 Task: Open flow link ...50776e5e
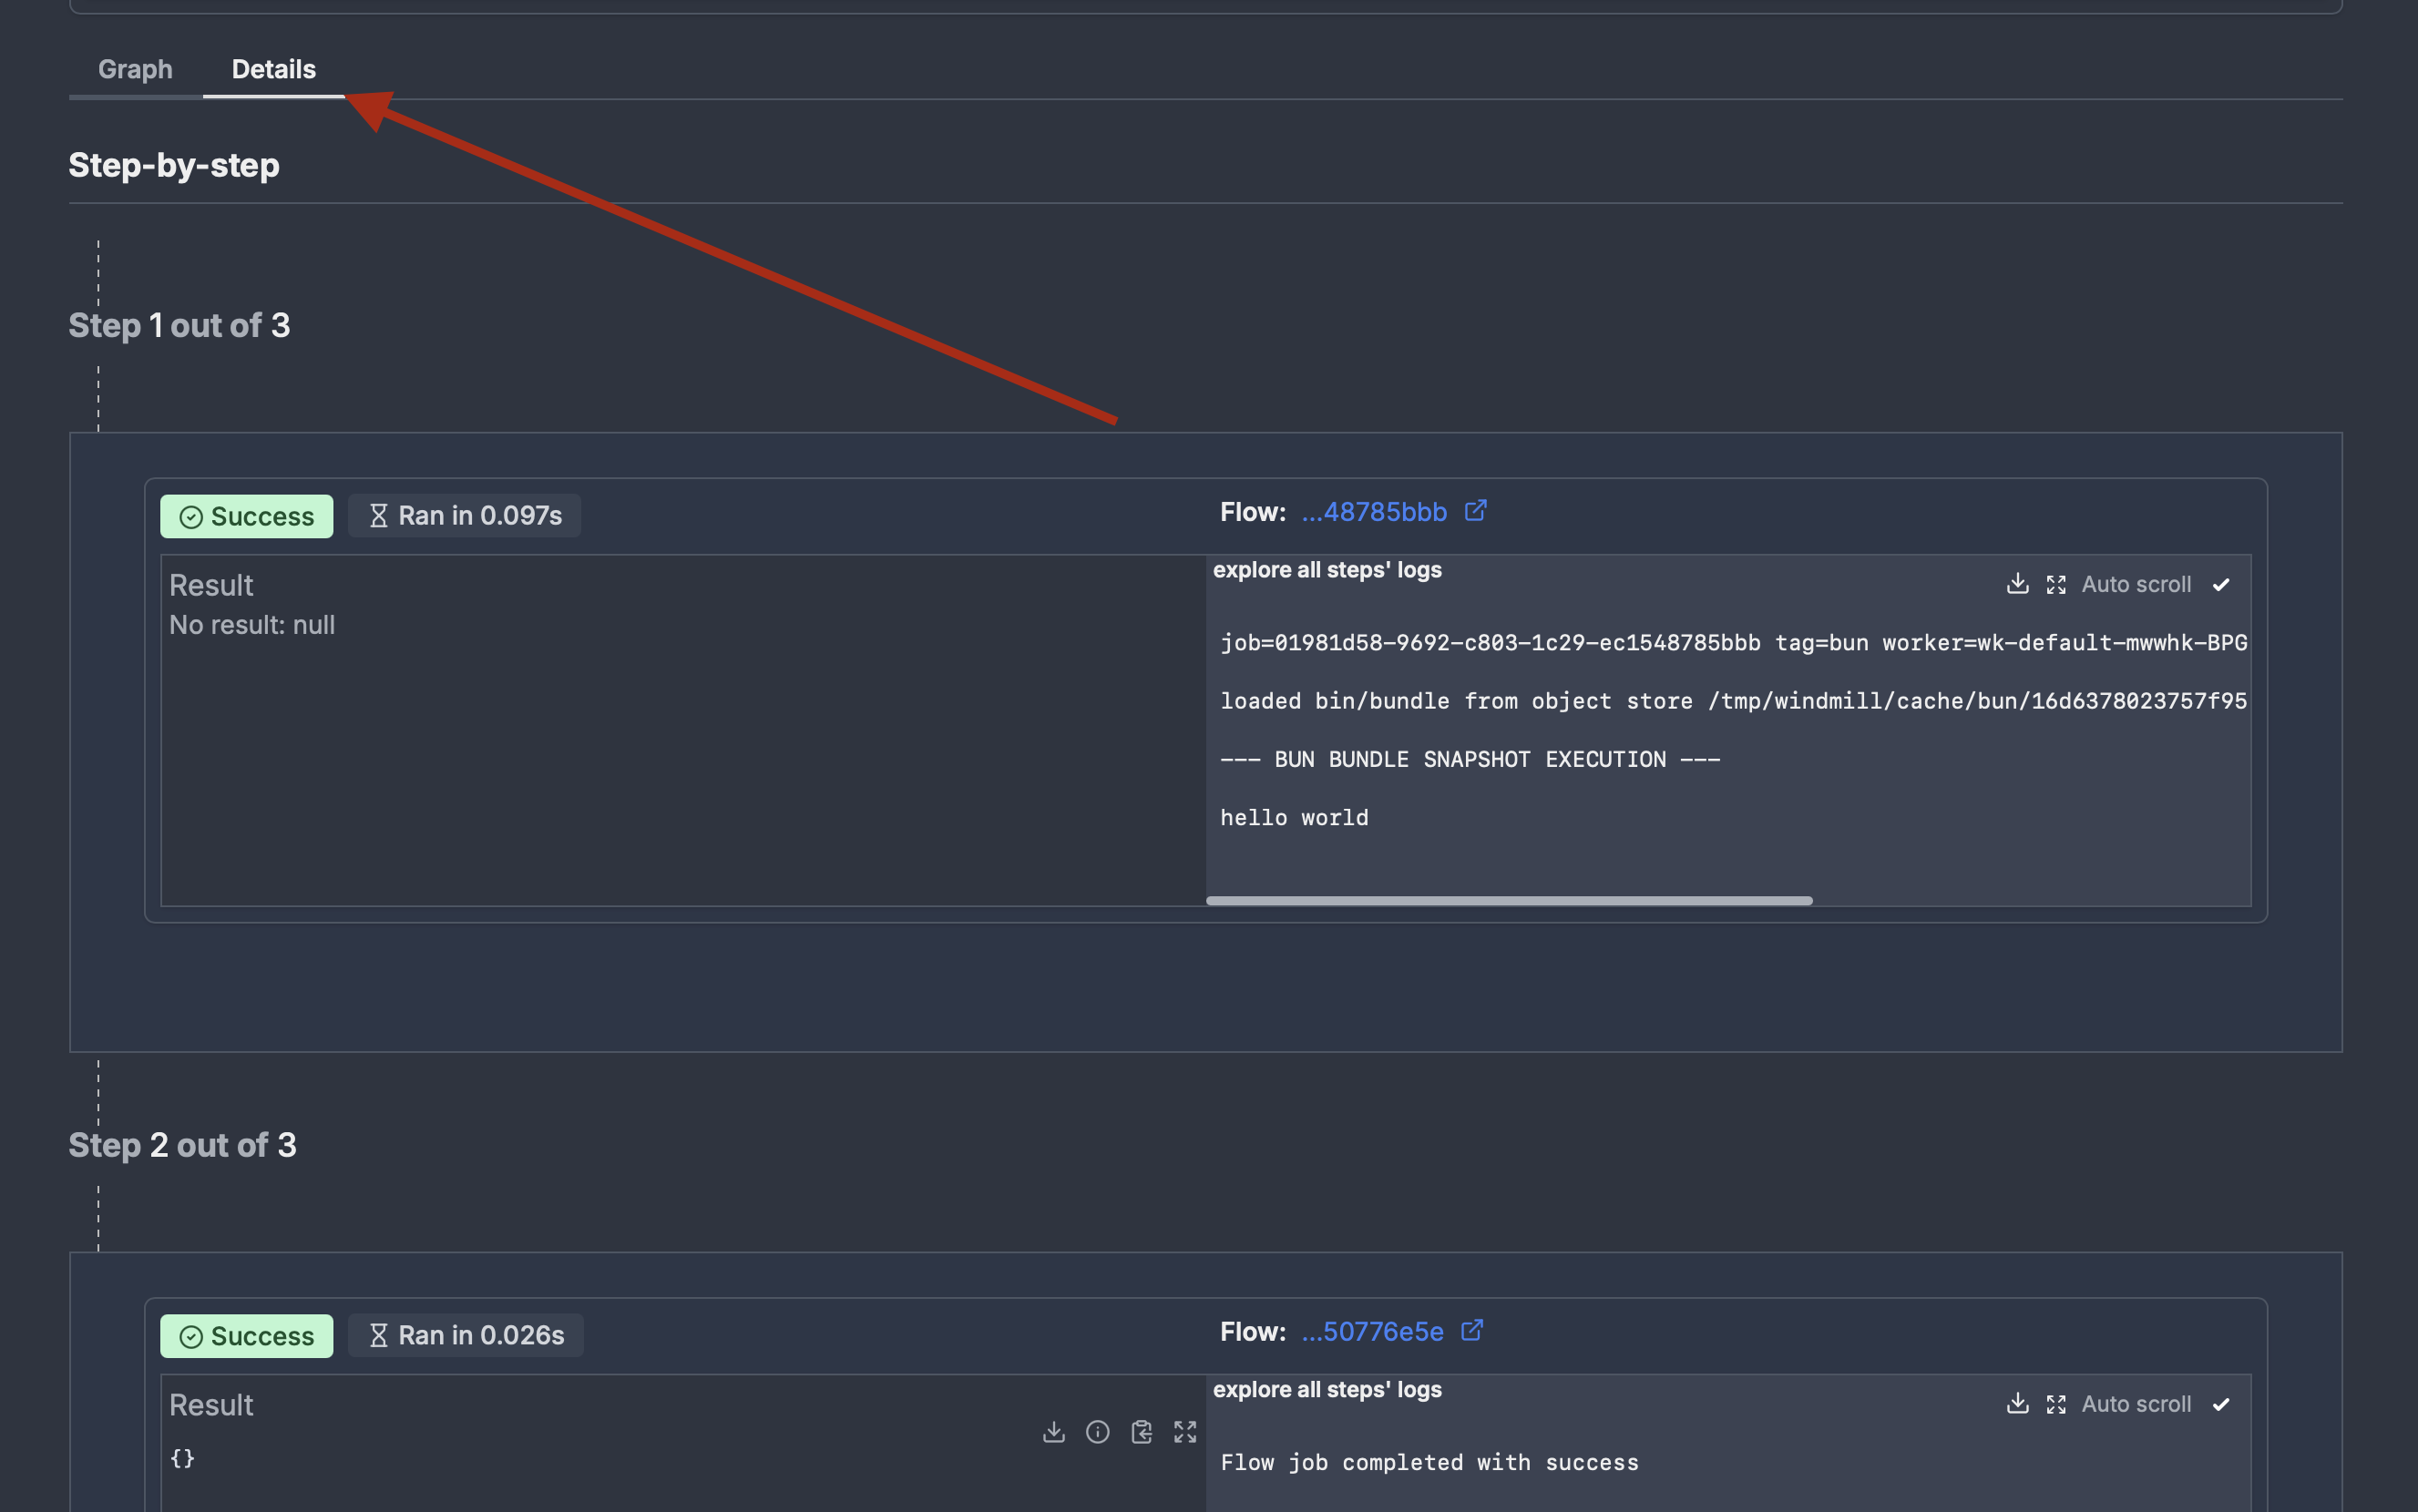(1372, 1332)
